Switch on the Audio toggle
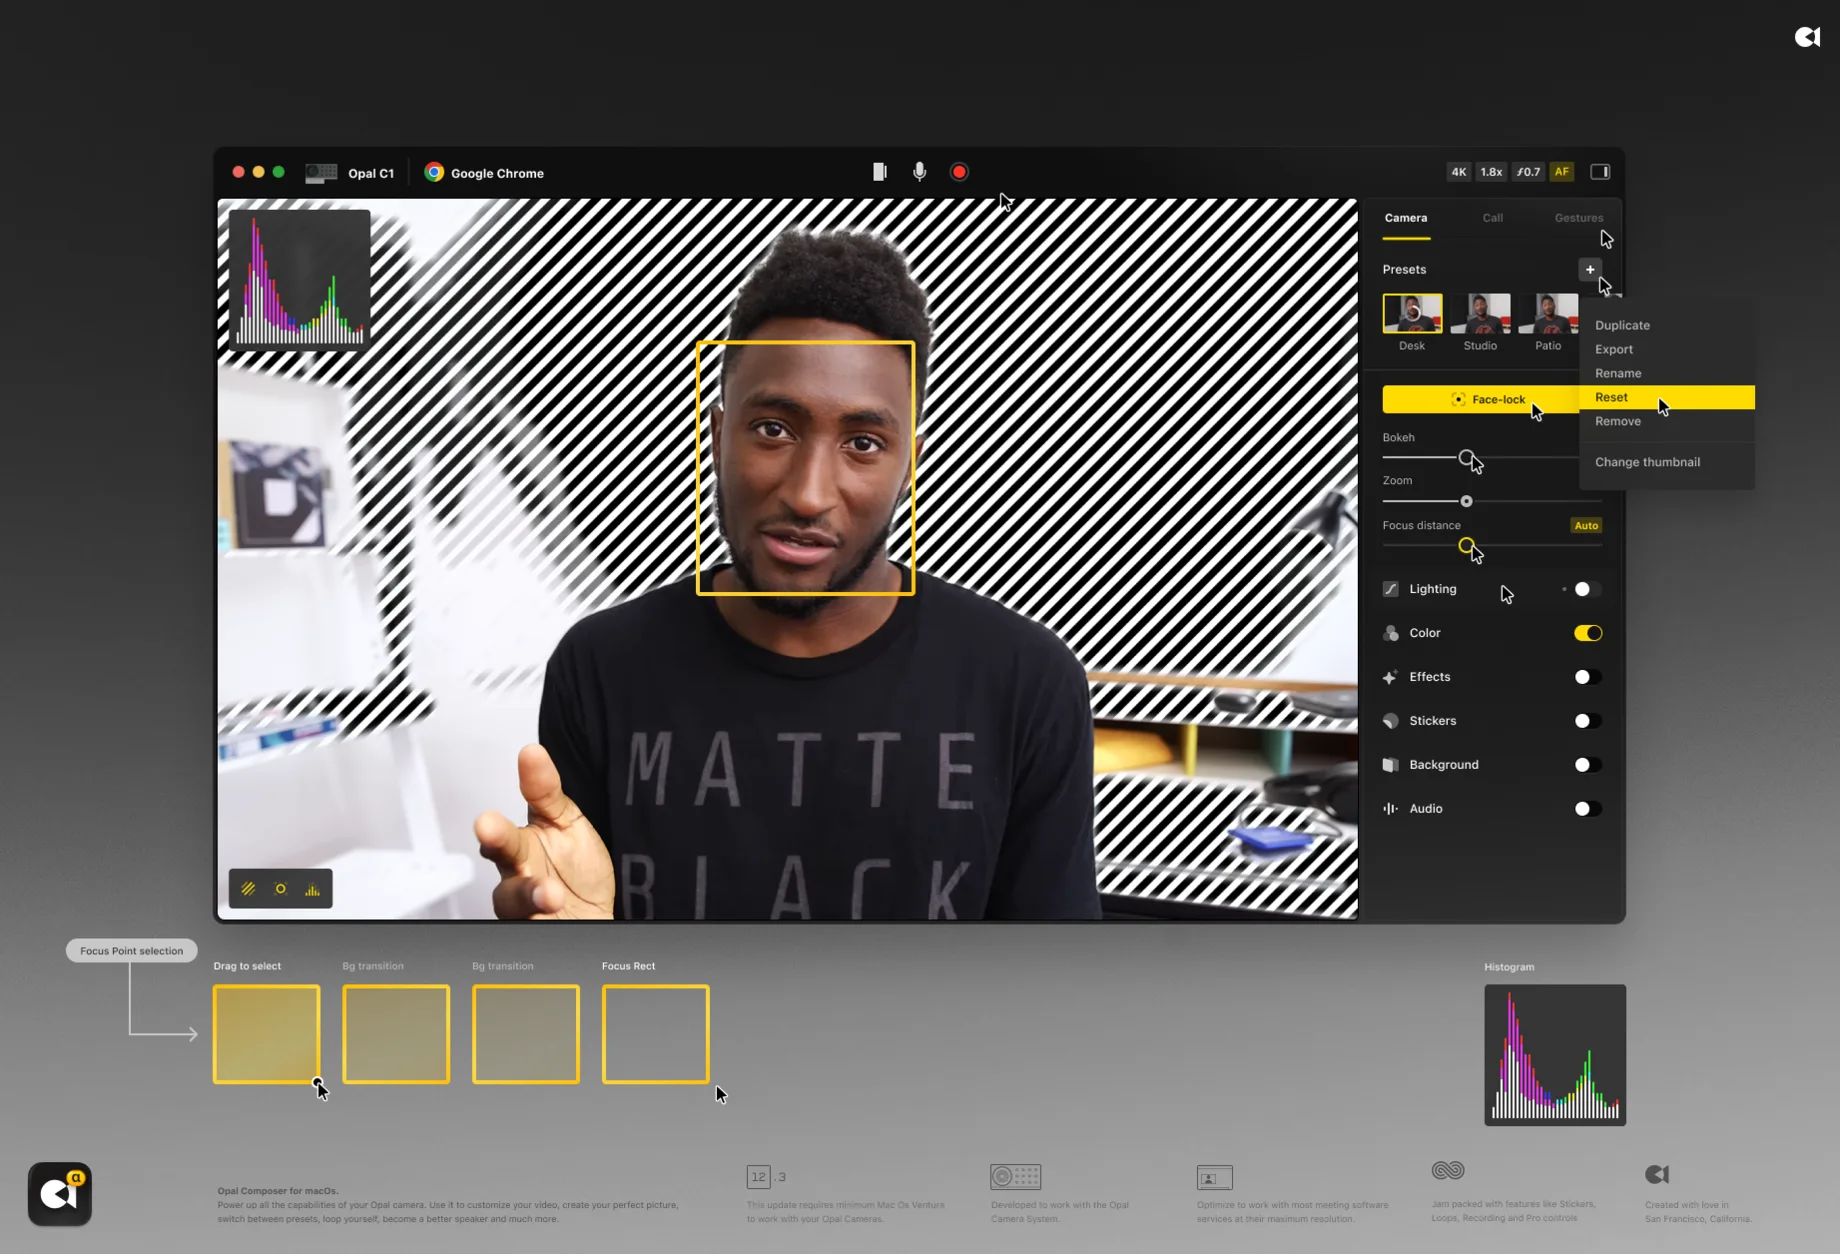1840x1254 pixels. coord(1587,809)
